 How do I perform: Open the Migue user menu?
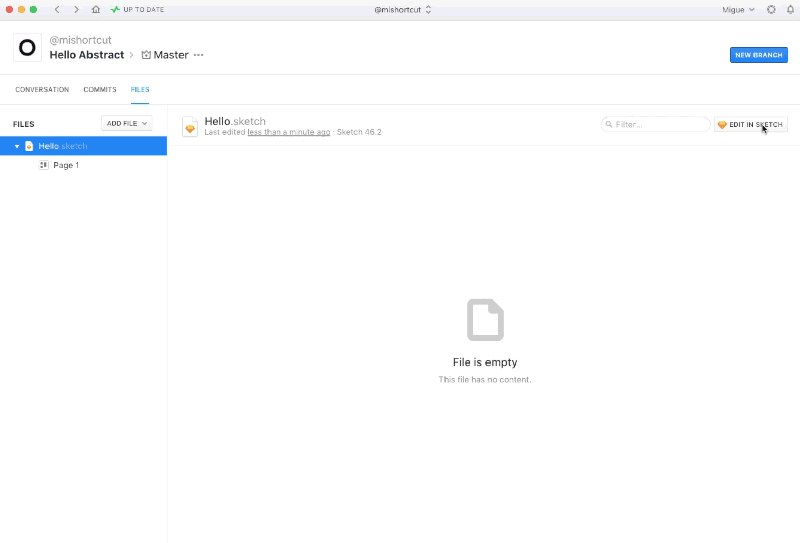tap(738, 9)
